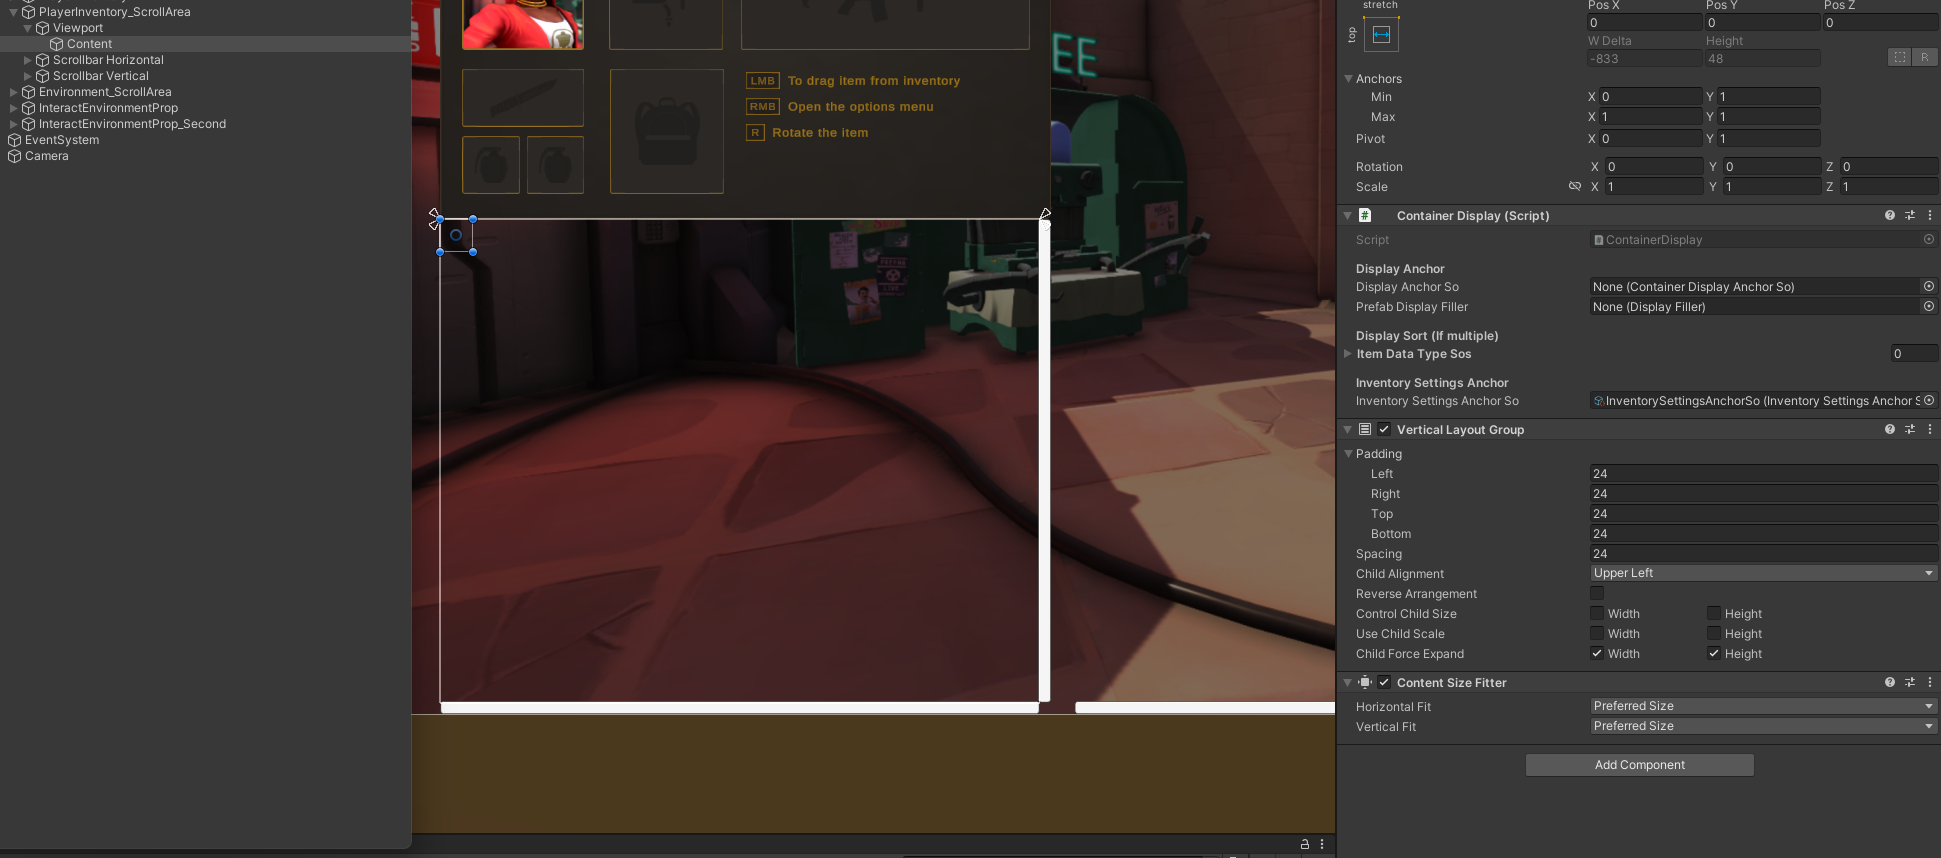Viewport: 1941px width, 858px height.
Task: Click the lock icon below the scene view
Action: click(x=1304, y=844)
